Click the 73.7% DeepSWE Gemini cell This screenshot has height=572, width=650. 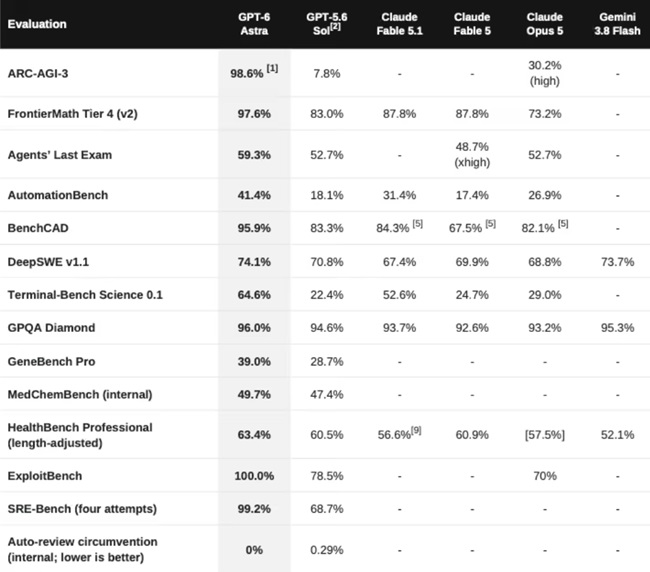[617, 262]
